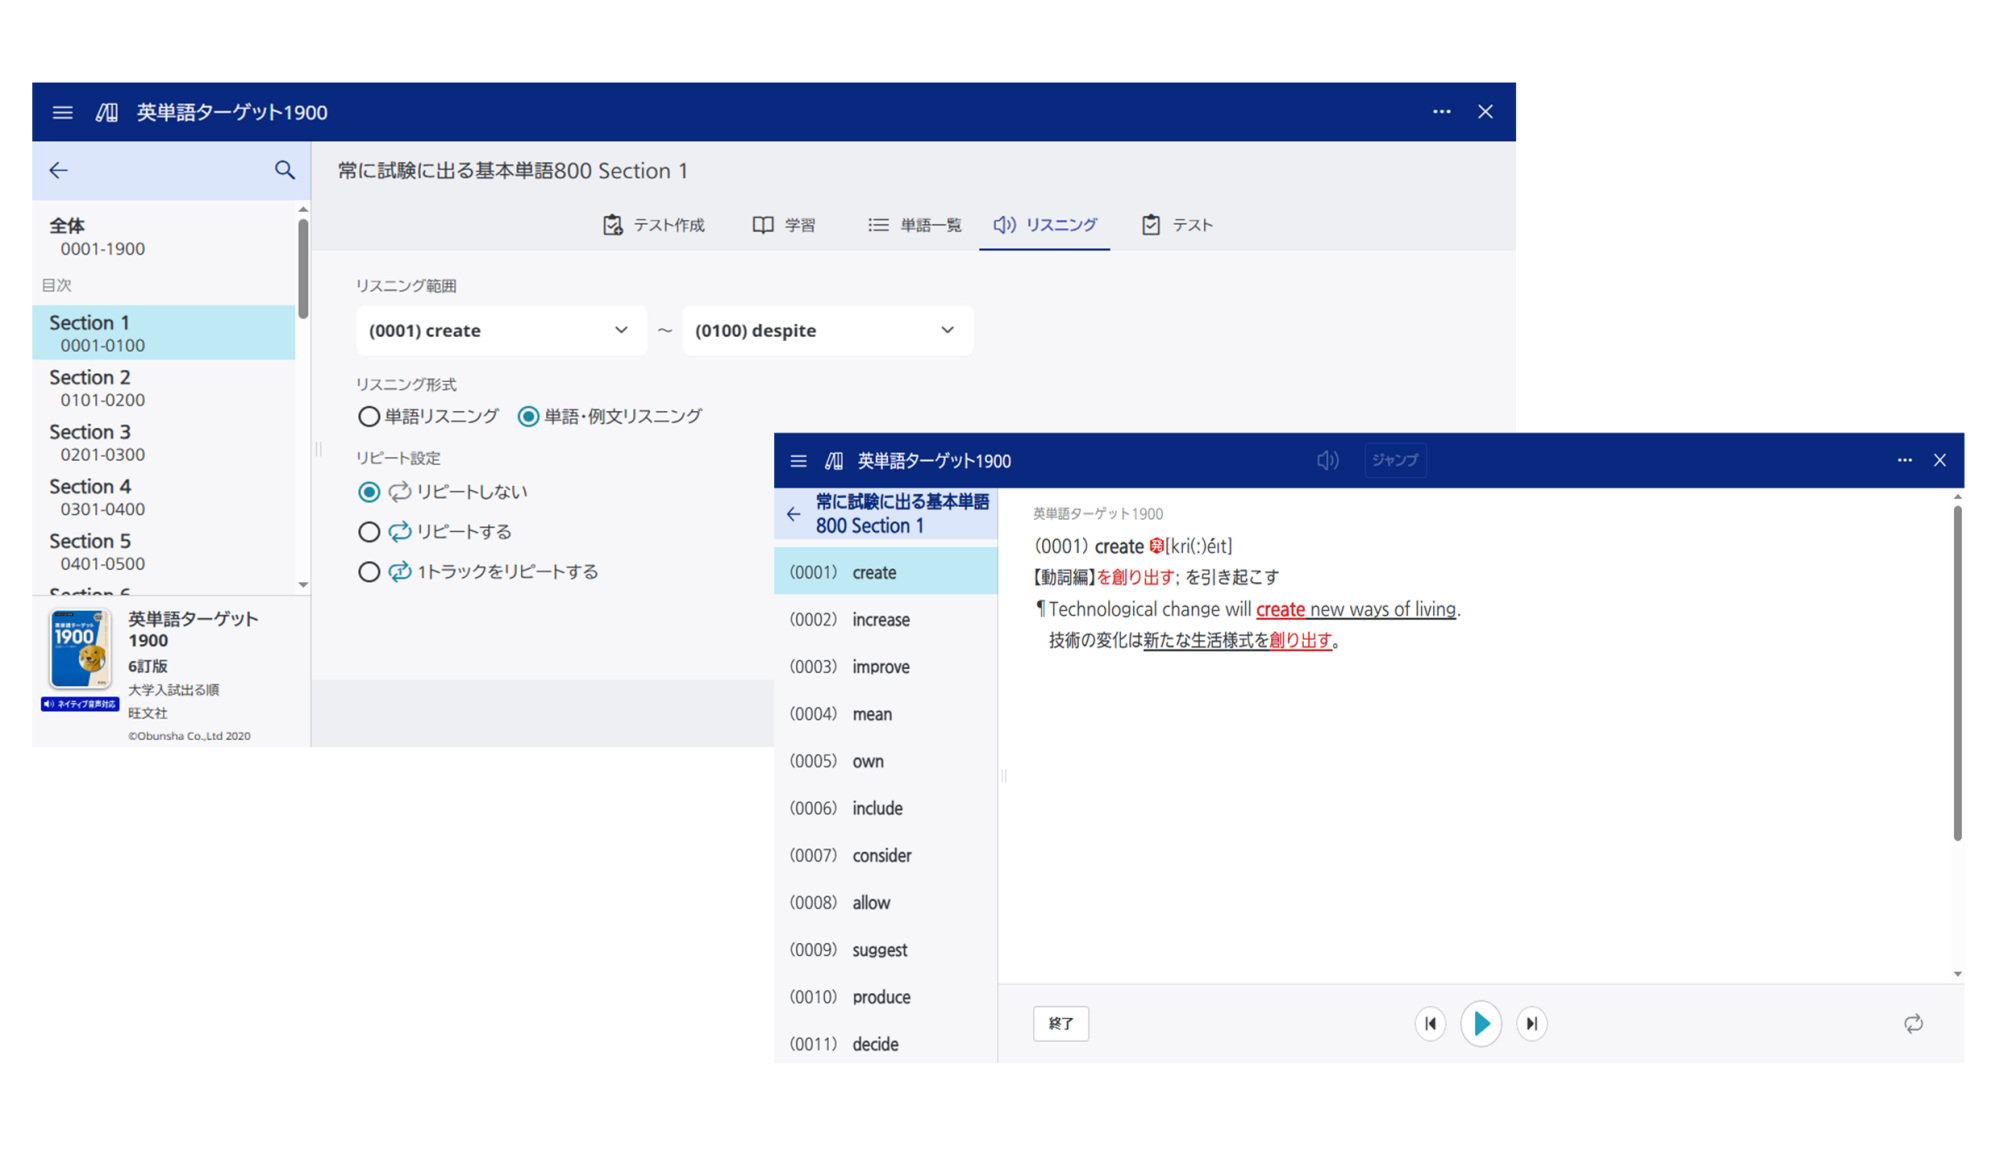Open the hamburger menu in main window
The image size is (2000, 1151).
click(62, 112)
